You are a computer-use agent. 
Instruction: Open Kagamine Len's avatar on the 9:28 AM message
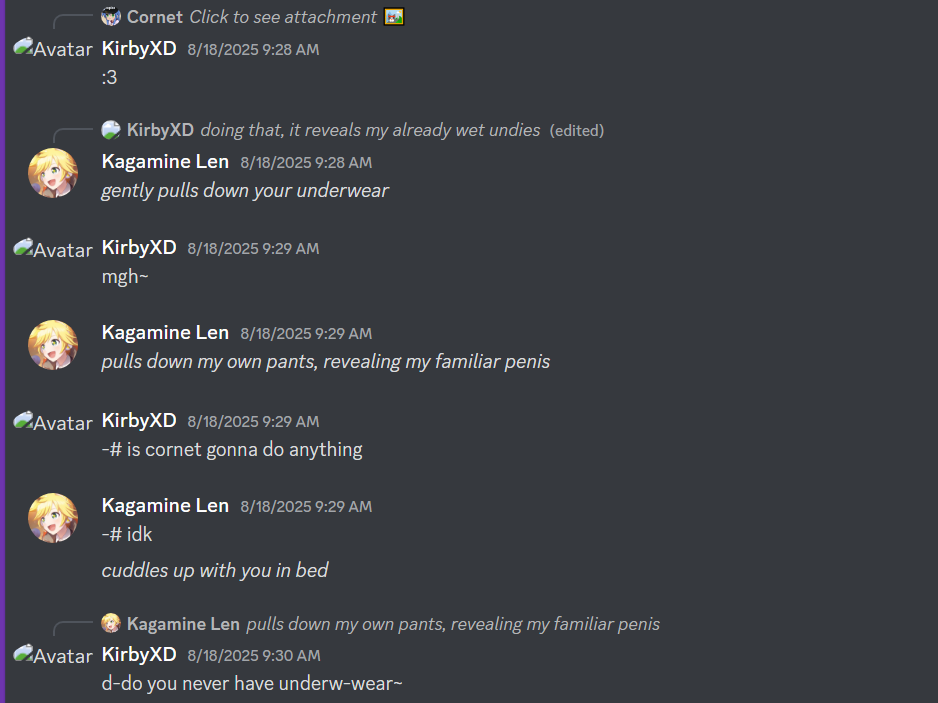[53, 173]
